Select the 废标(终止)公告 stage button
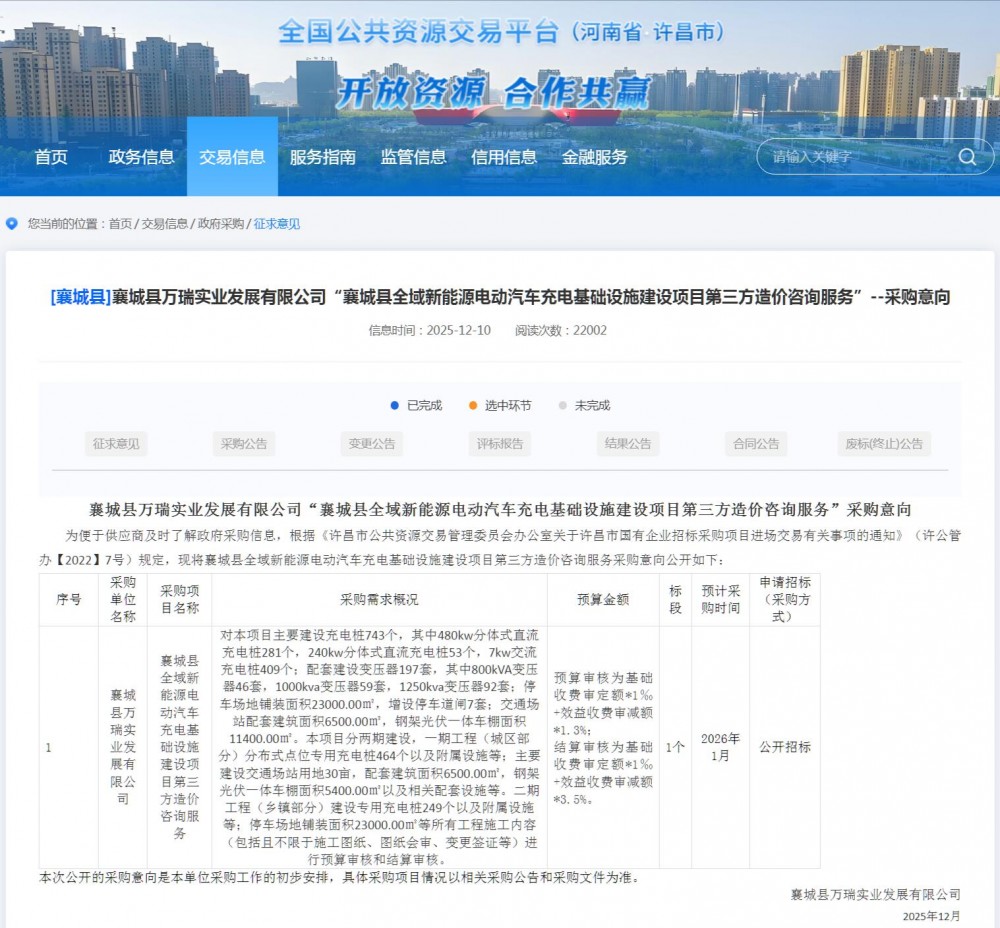 tap(884, 444)
